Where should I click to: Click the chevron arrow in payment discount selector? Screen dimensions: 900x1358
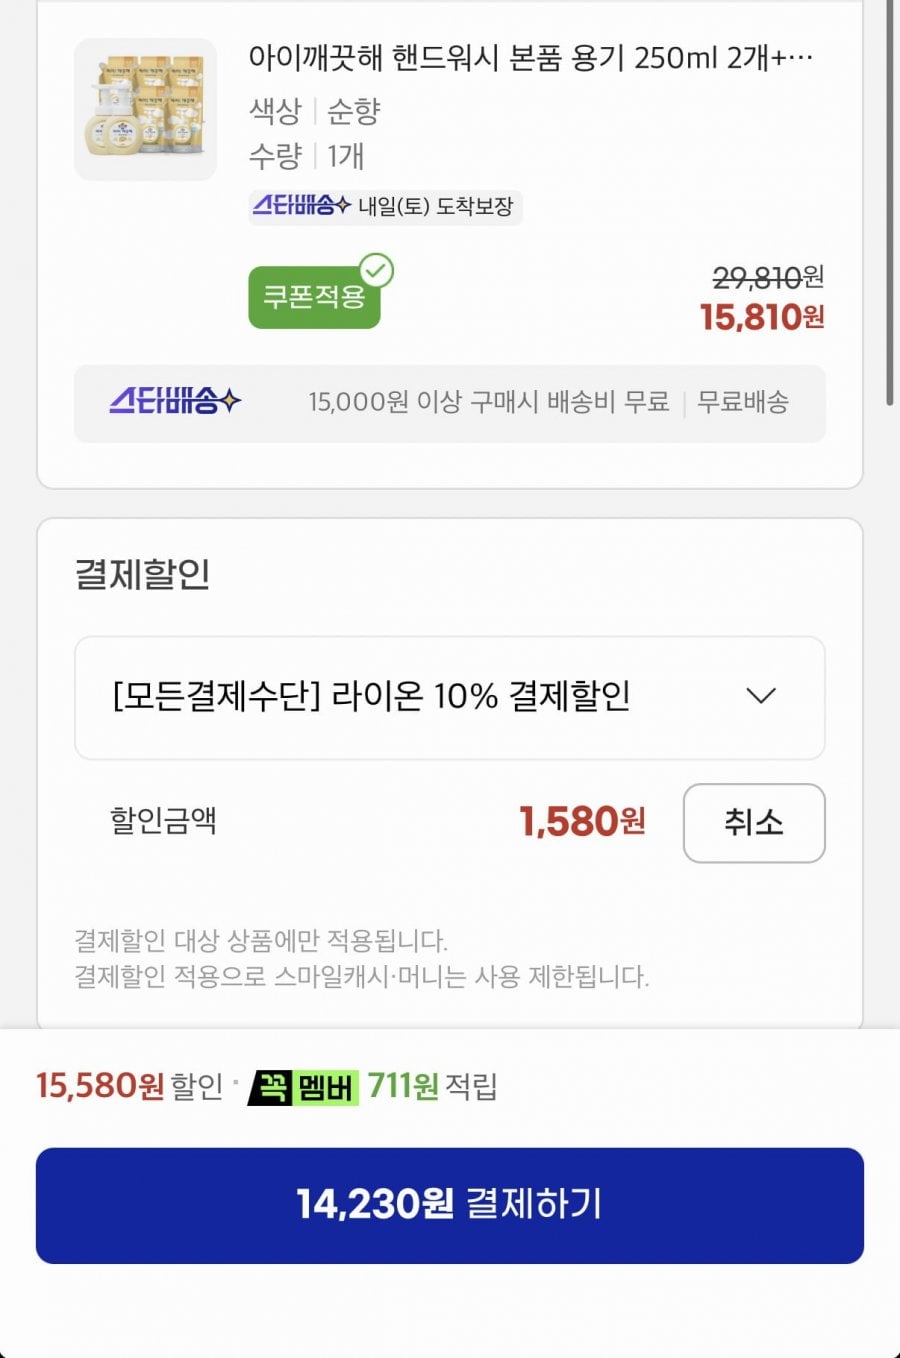(x=762, y=696)
